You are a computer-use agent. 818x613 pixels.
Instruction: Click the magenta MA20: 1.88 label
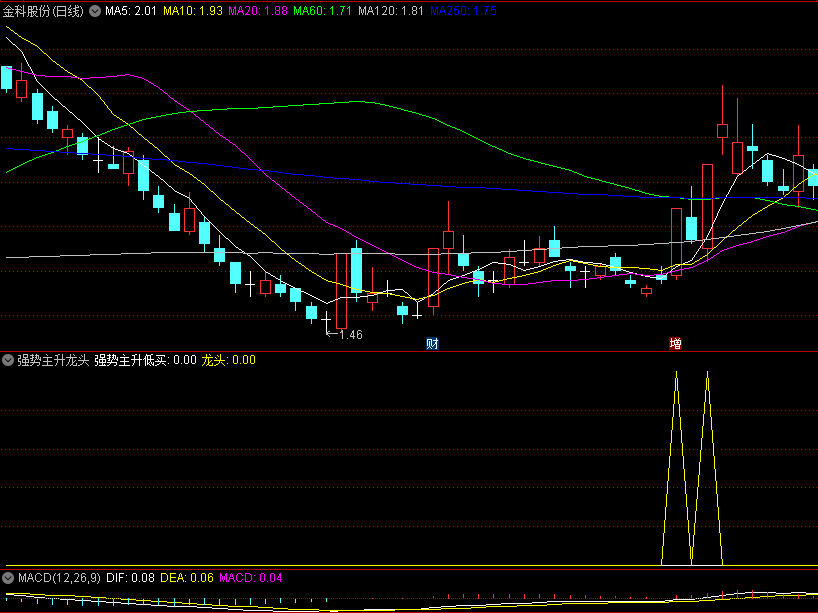(258, 11)
